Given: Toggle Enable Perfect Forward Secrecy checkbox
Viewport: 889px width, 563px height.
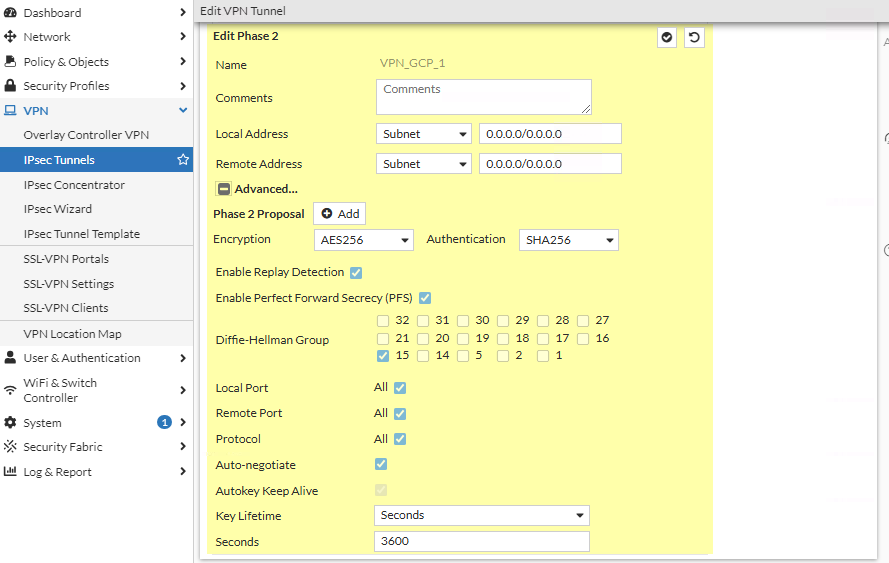Looking at the screenshot, I should click(425, 298).
